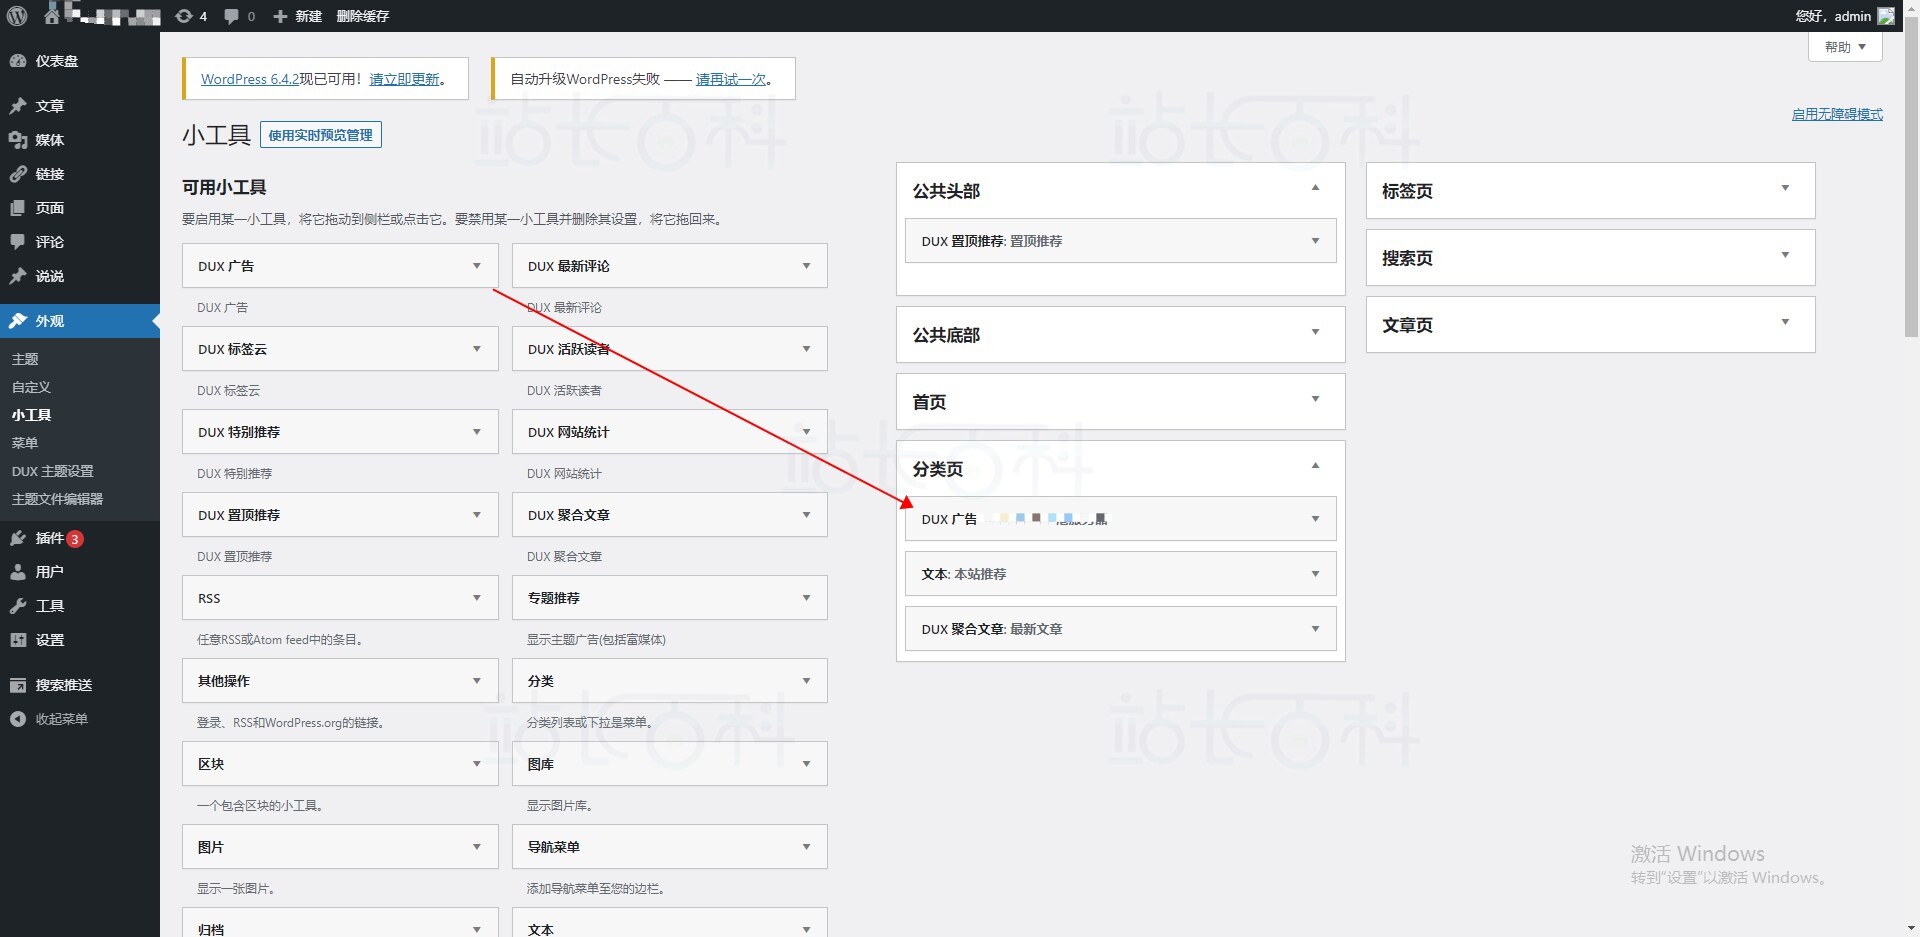Open 菜单 submenu item
1920x937 pixels.
(25, 443)
